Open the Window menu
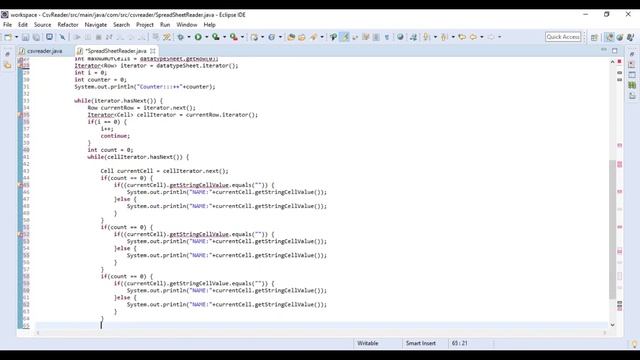This screenshot has width=640, height=360. coord(187,25)
